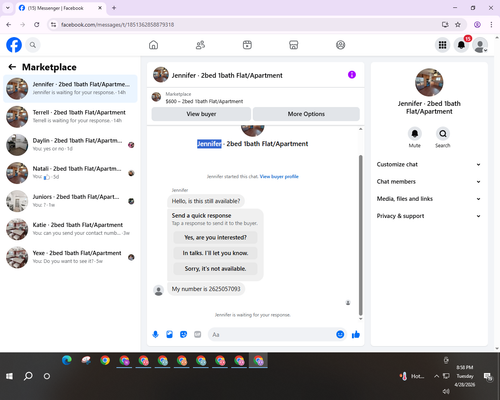Viewport: 500px width, 400px height.
Task: Attach a photo file icon
Action: click(x=169, y=334)
